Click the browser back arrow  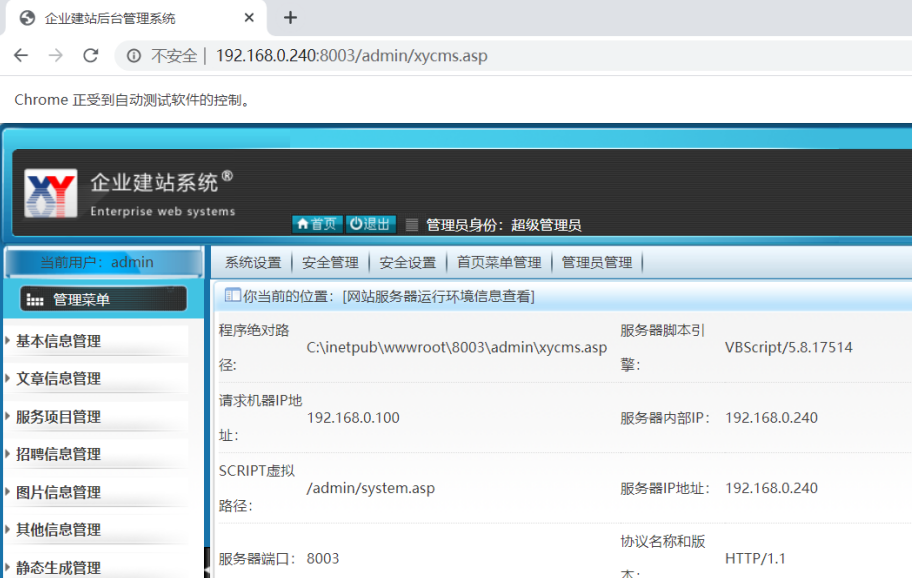(21, 55)
